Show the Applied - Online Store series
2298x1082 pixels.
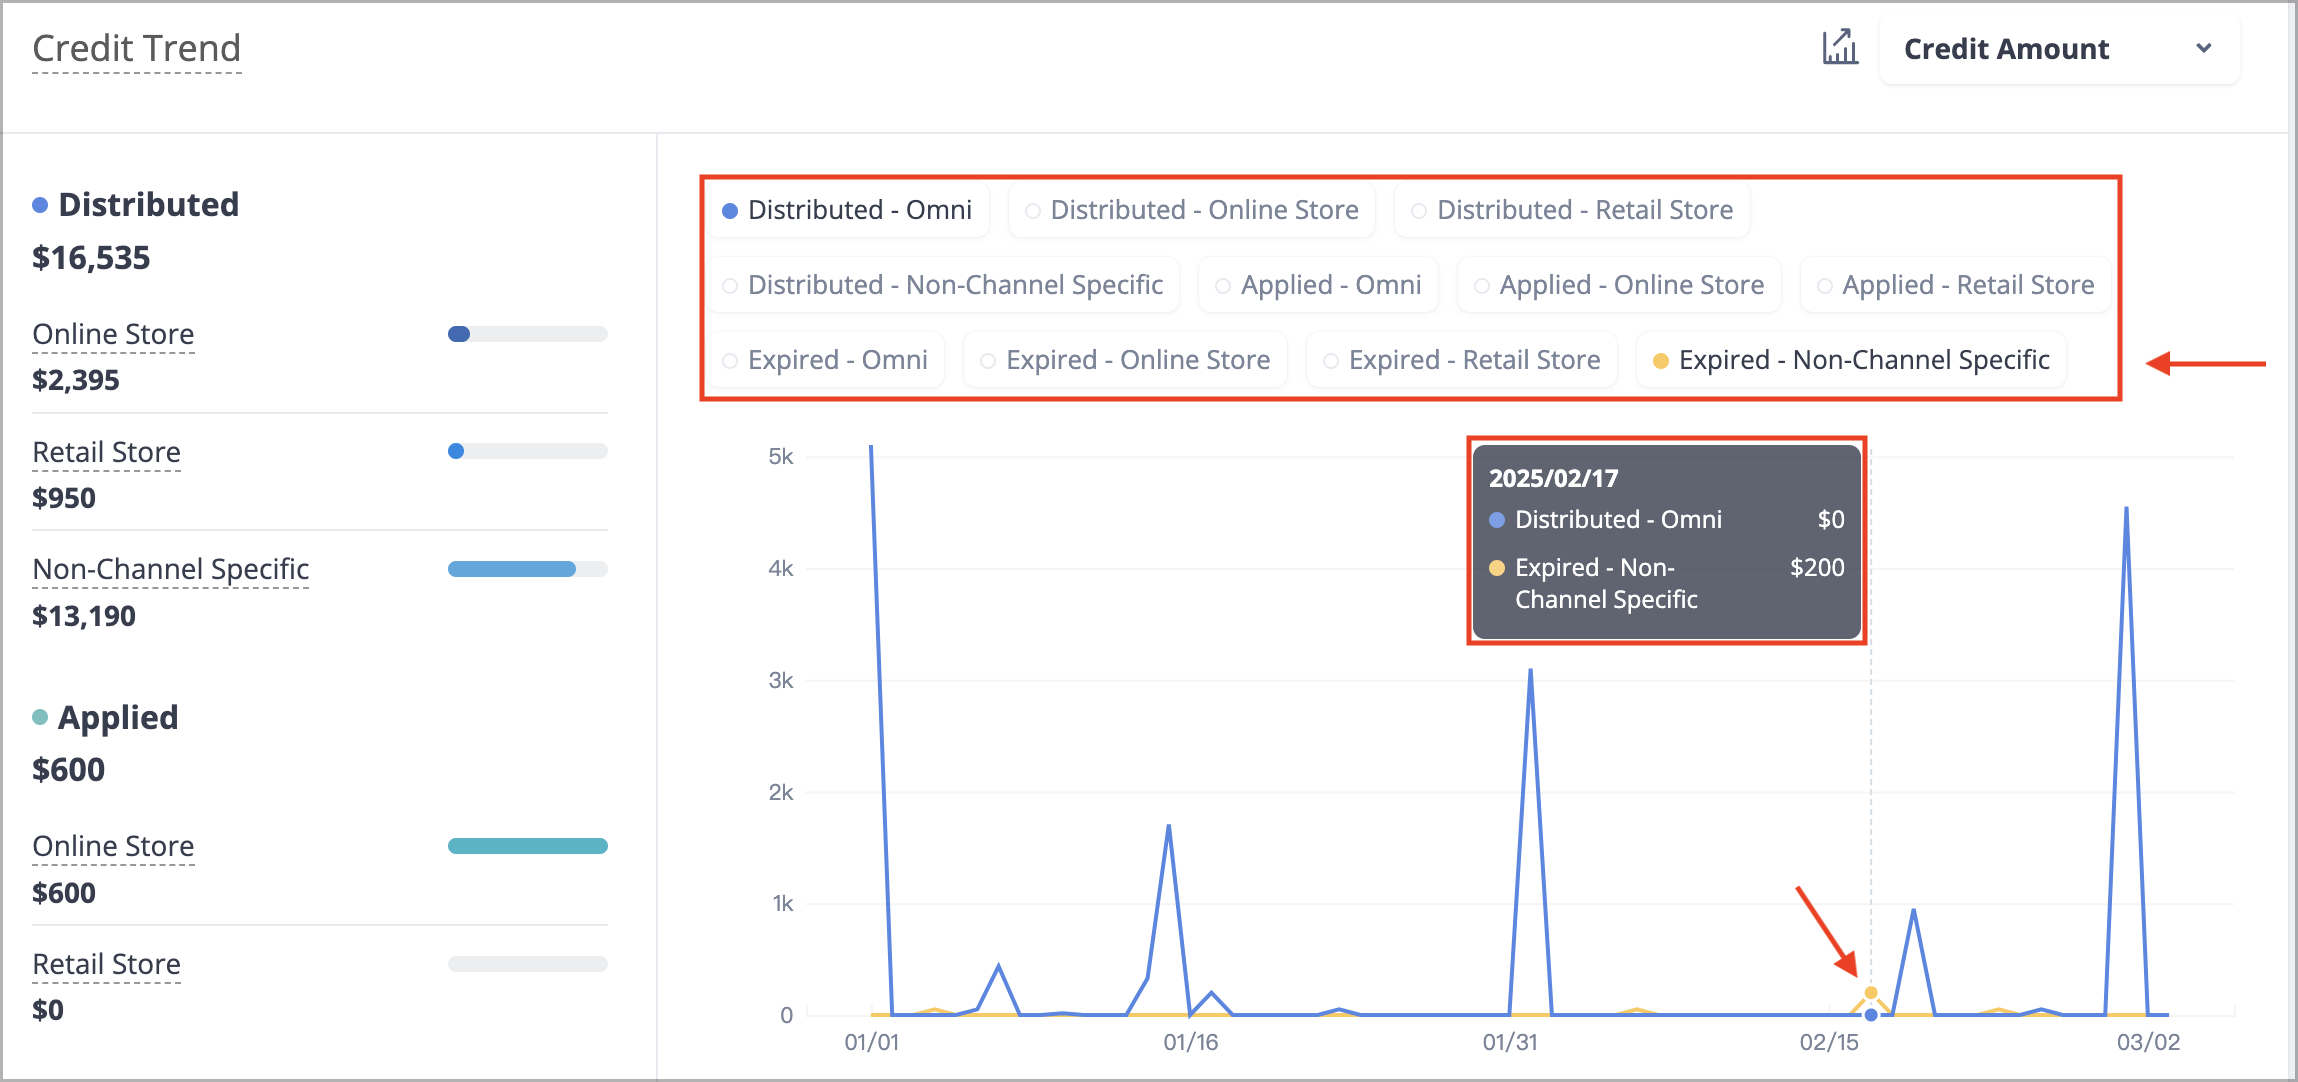(x=1619, y=285)
